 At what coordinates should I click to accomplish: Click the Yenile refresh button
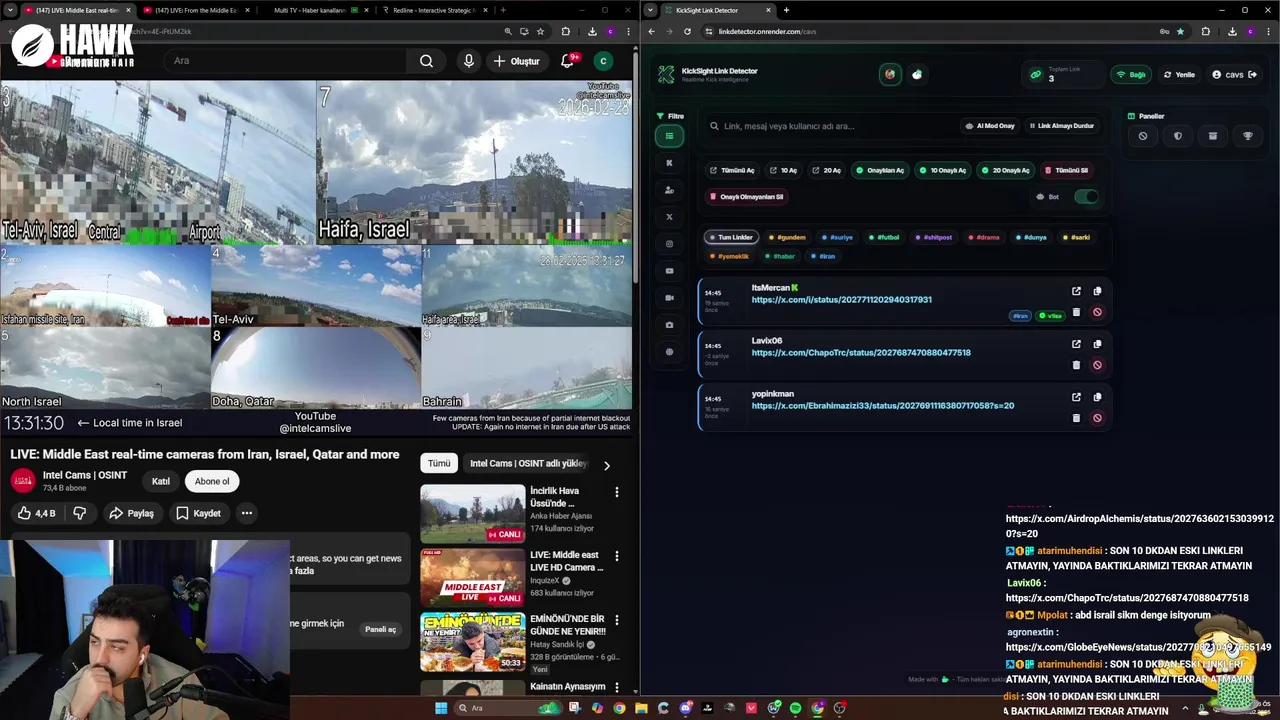coord(1179,75)
